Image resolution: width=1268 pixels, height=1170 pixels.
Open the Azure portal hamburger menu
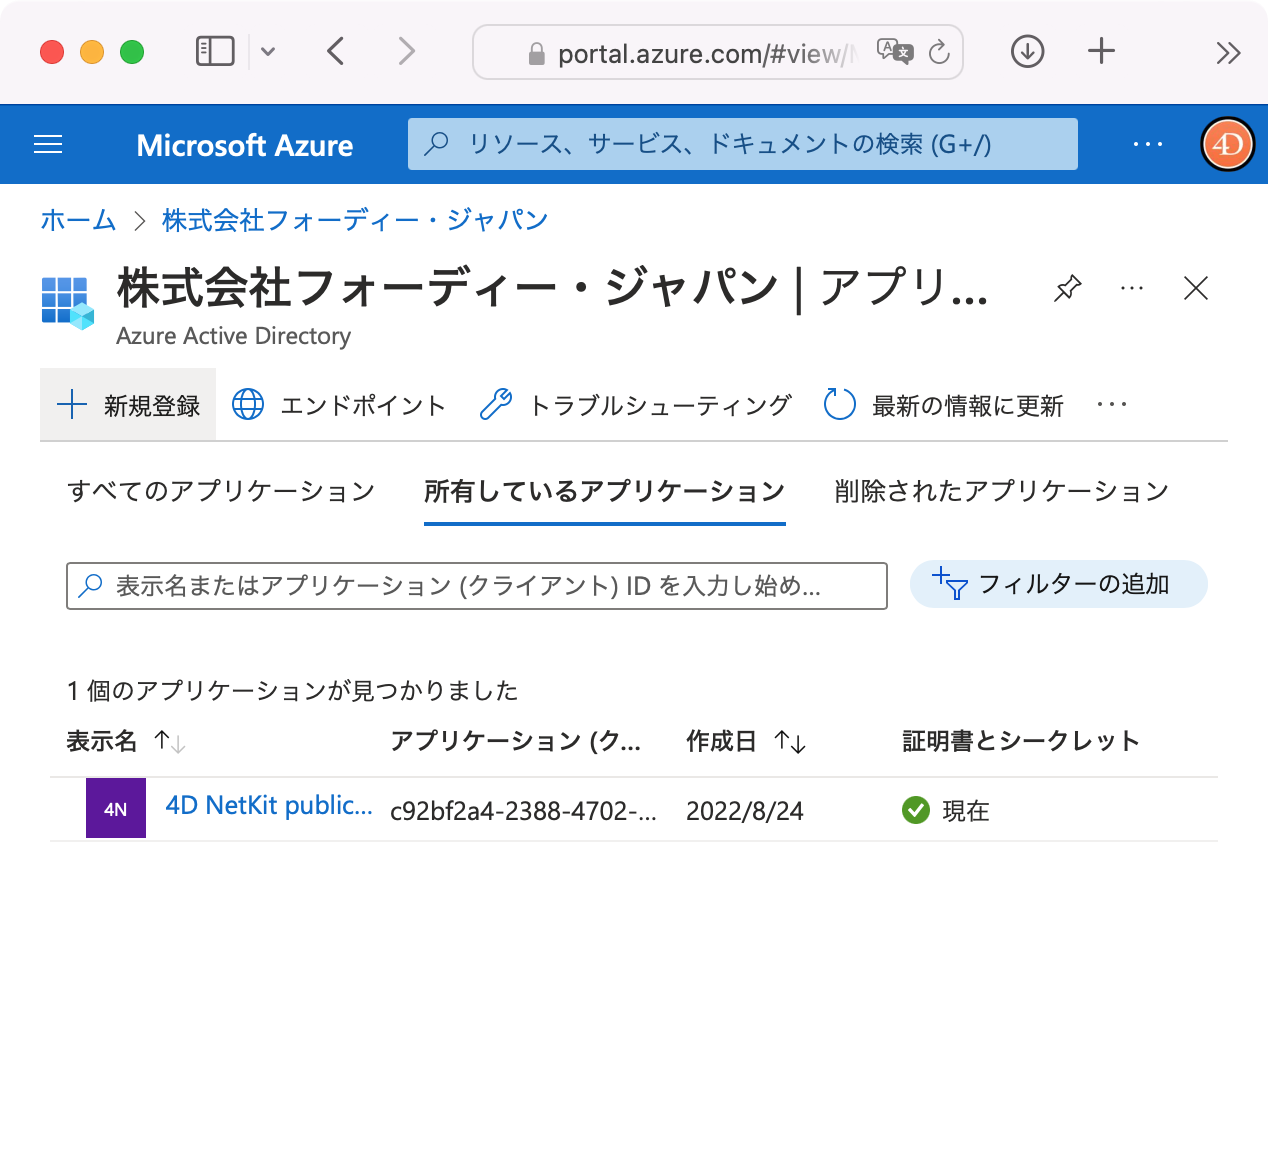pyautogui.click(x=47, y=144)
